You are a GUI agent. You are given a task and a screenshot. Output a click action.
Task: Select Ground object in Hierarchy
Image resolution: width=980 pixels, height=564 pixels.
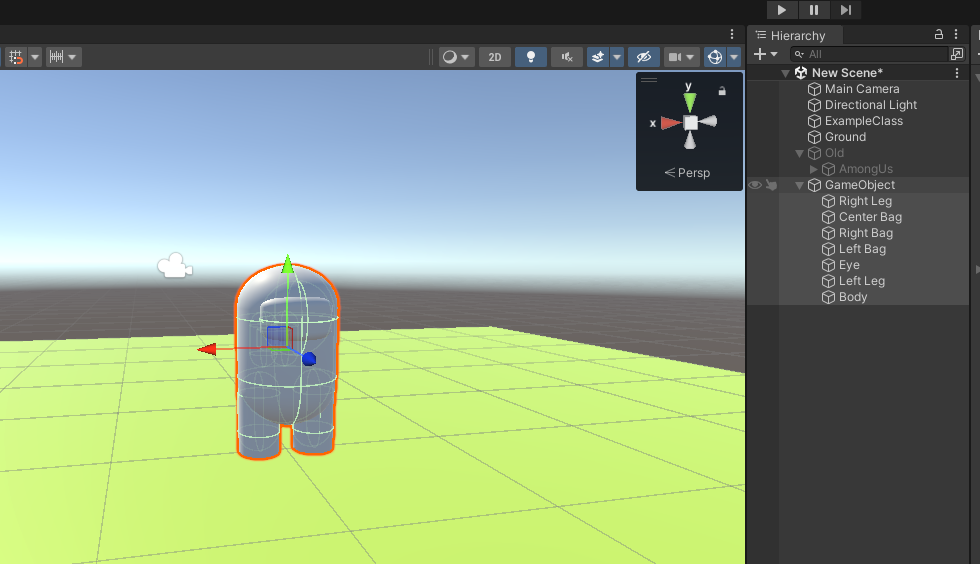(x=845, y=137)
